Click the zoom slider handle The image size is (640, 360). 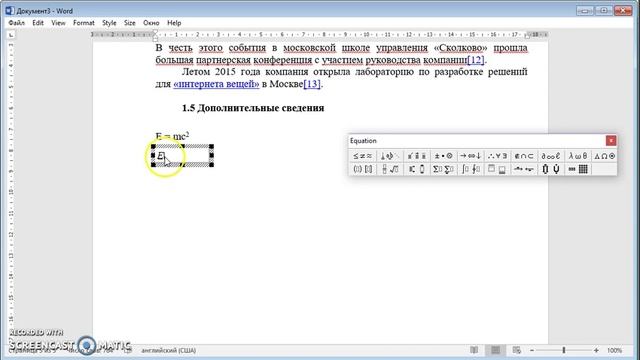(564, 350)
